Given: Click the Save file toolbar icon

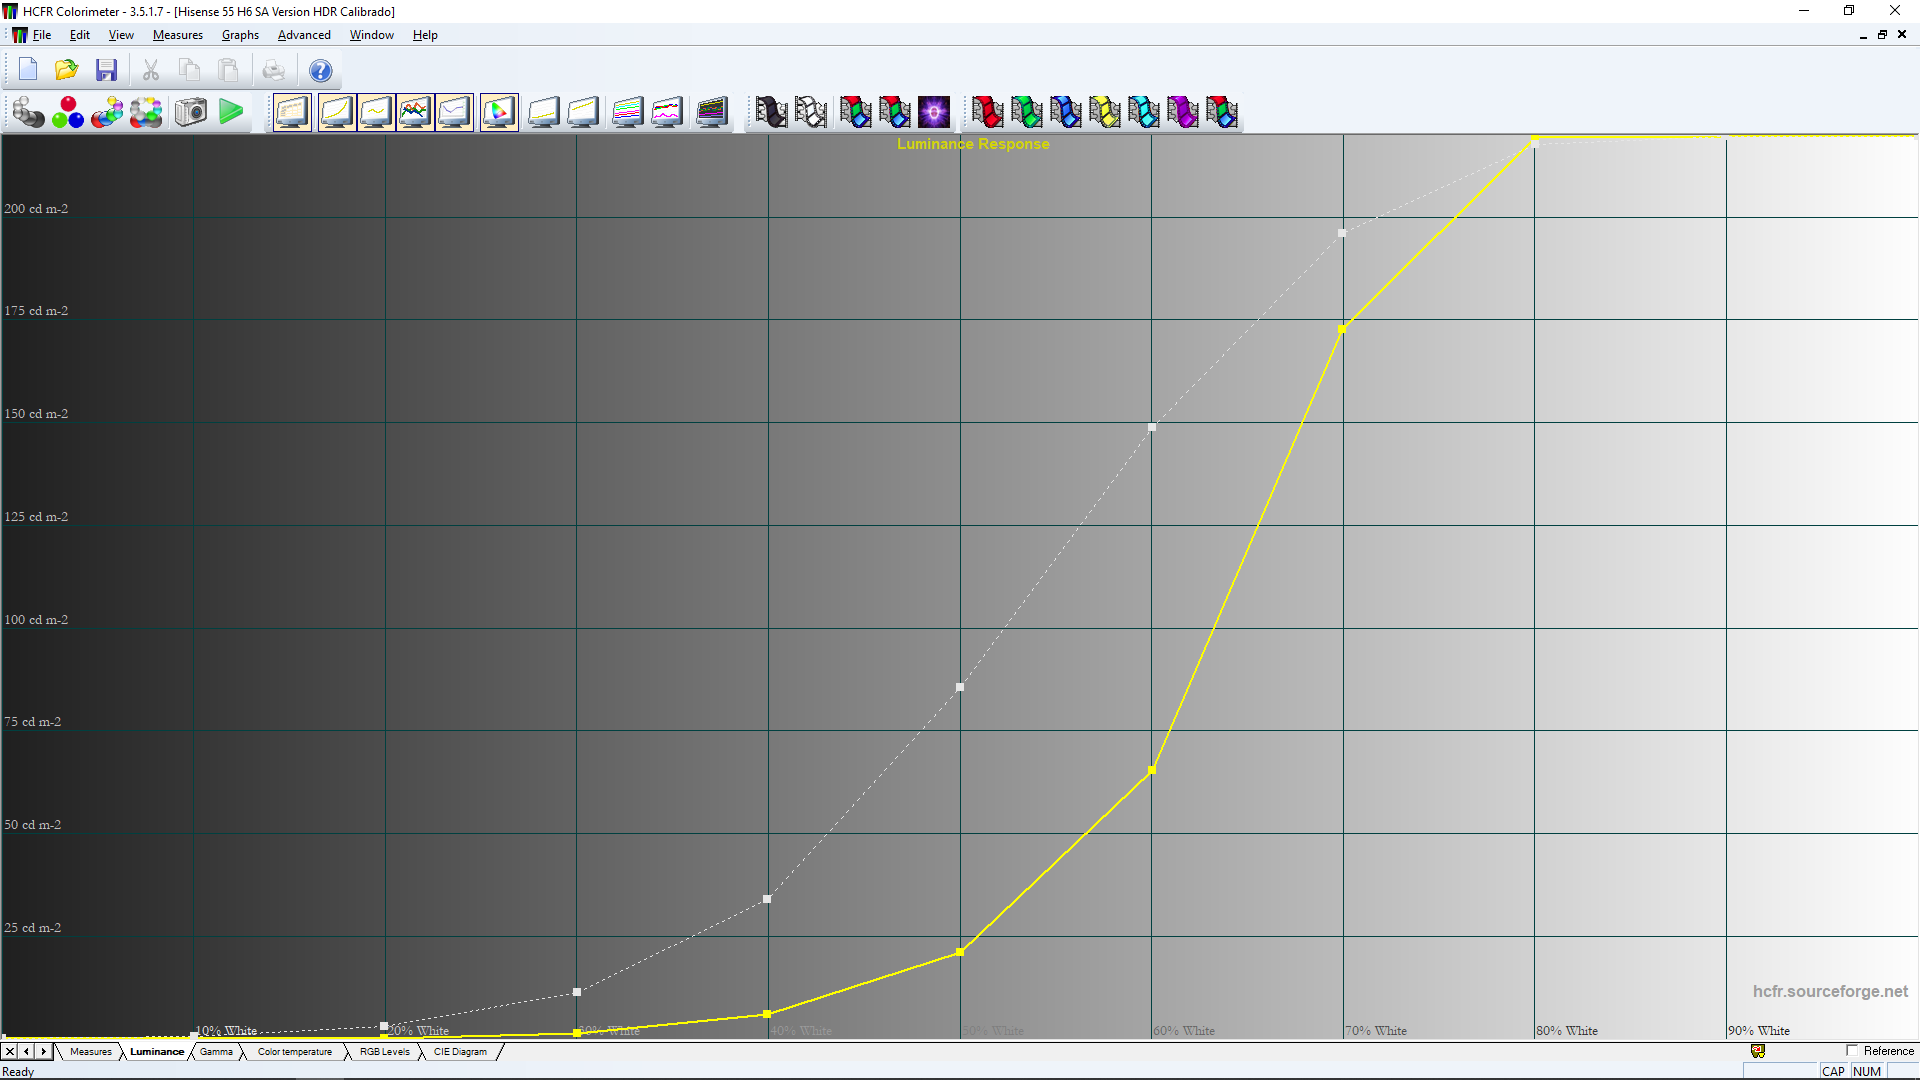Looking at the screenshot, I should pyautogui.click(x=106, y=70).
